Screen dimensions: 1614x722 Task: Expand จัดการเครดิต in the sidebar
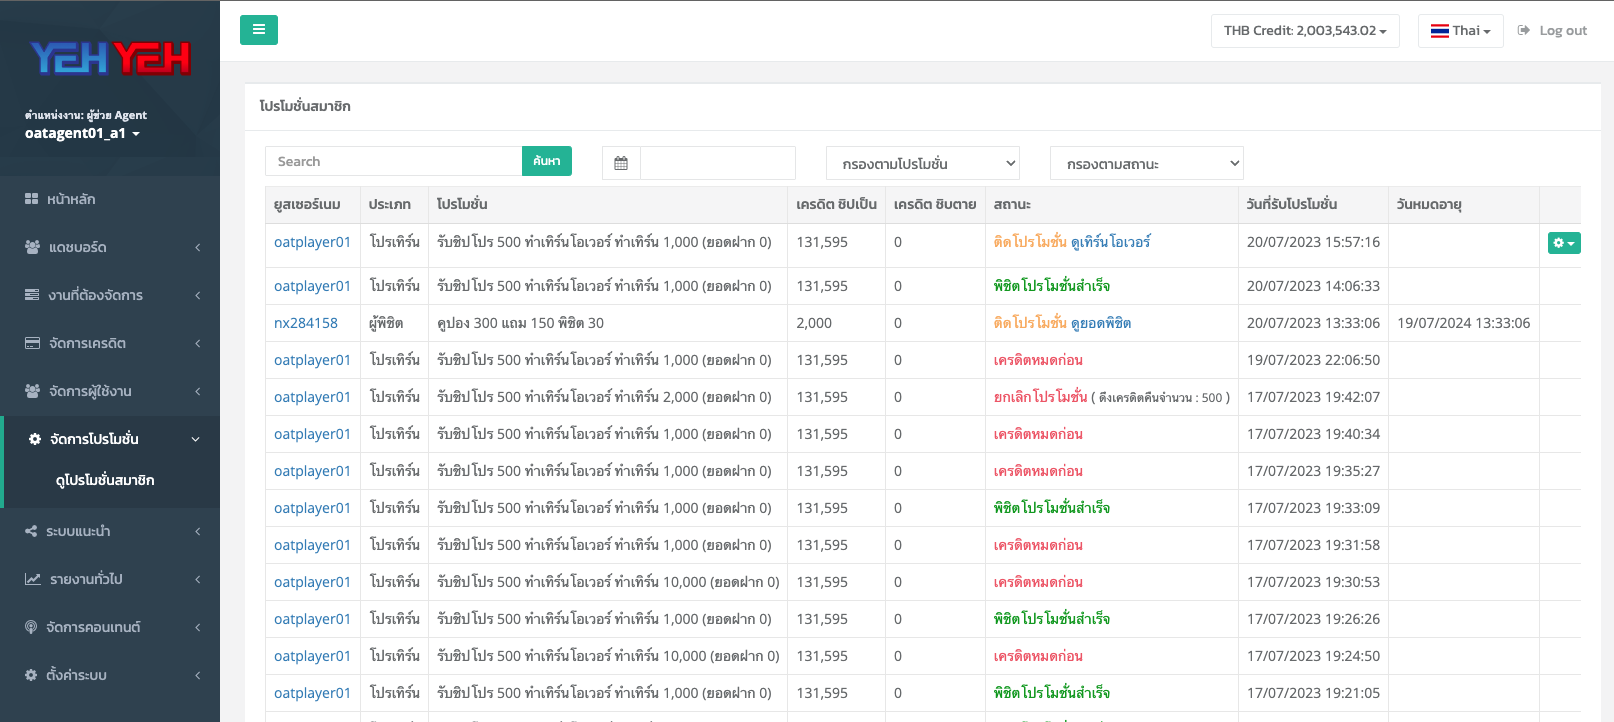pos(110,343)
